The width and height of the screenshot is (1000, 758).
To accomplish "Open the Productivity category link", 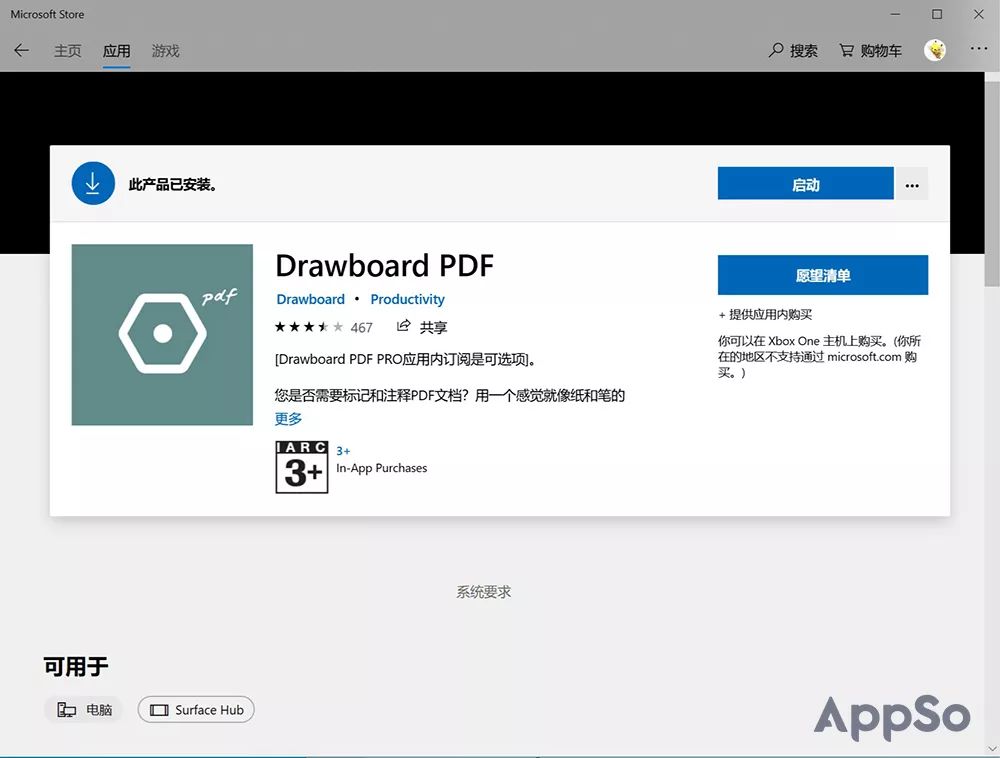I will (408, 299).
